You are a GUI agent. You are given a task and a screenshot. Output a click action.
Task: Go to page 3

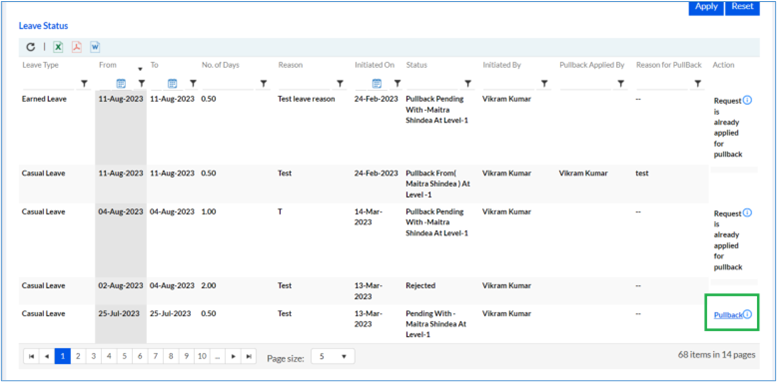click(x=93, y=356)
